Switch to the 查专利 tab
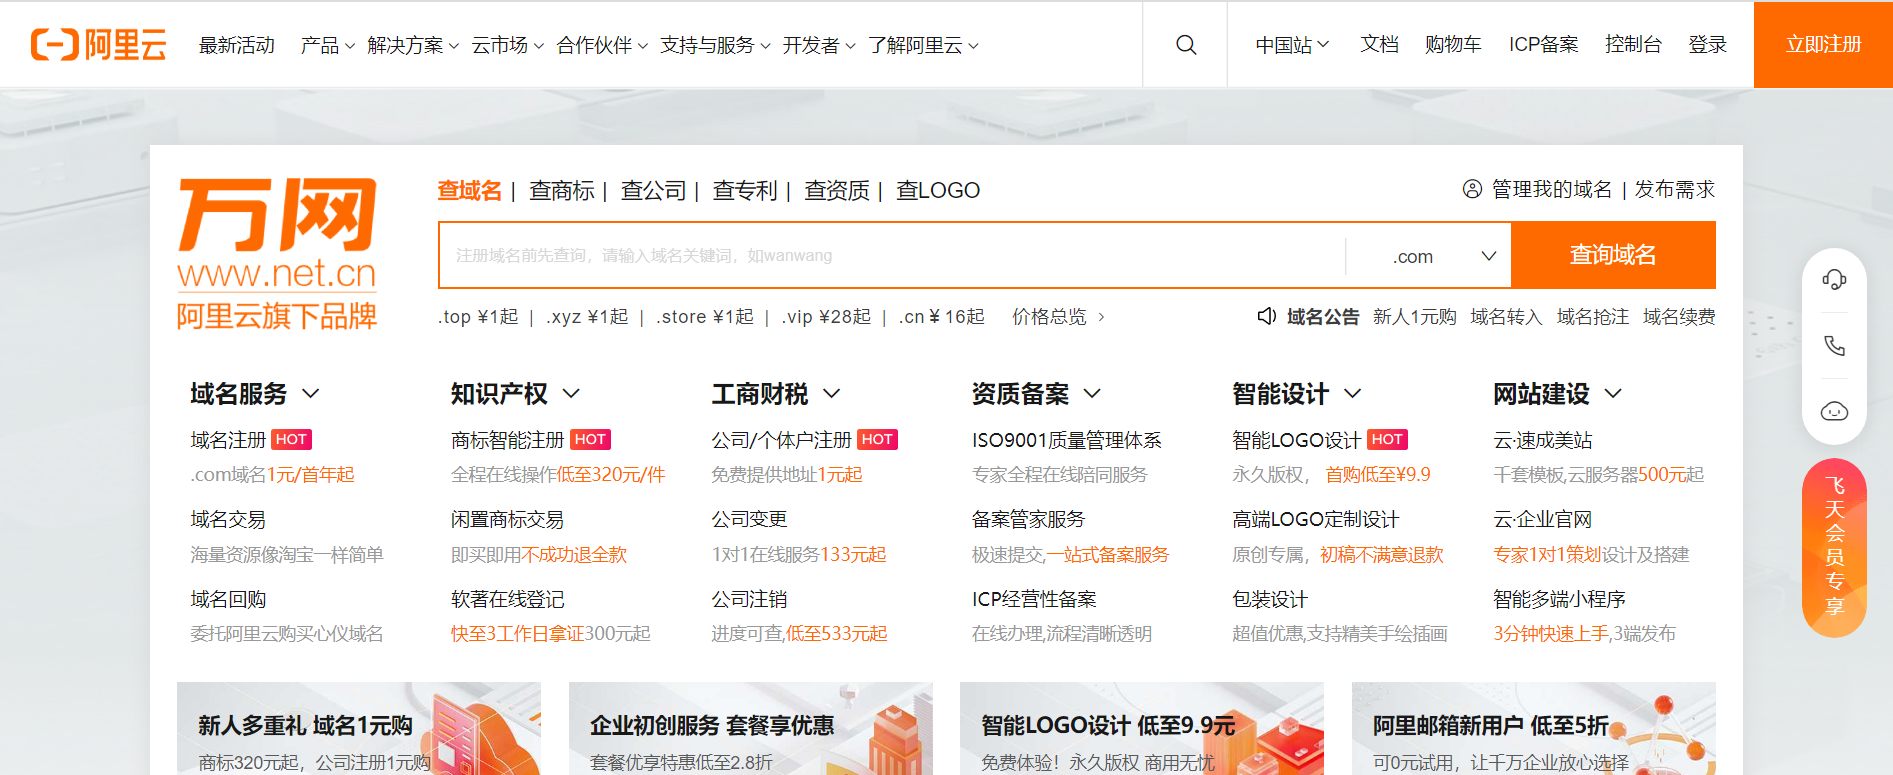This screenshot has width=1893, height=775. (x=745, y=190)
